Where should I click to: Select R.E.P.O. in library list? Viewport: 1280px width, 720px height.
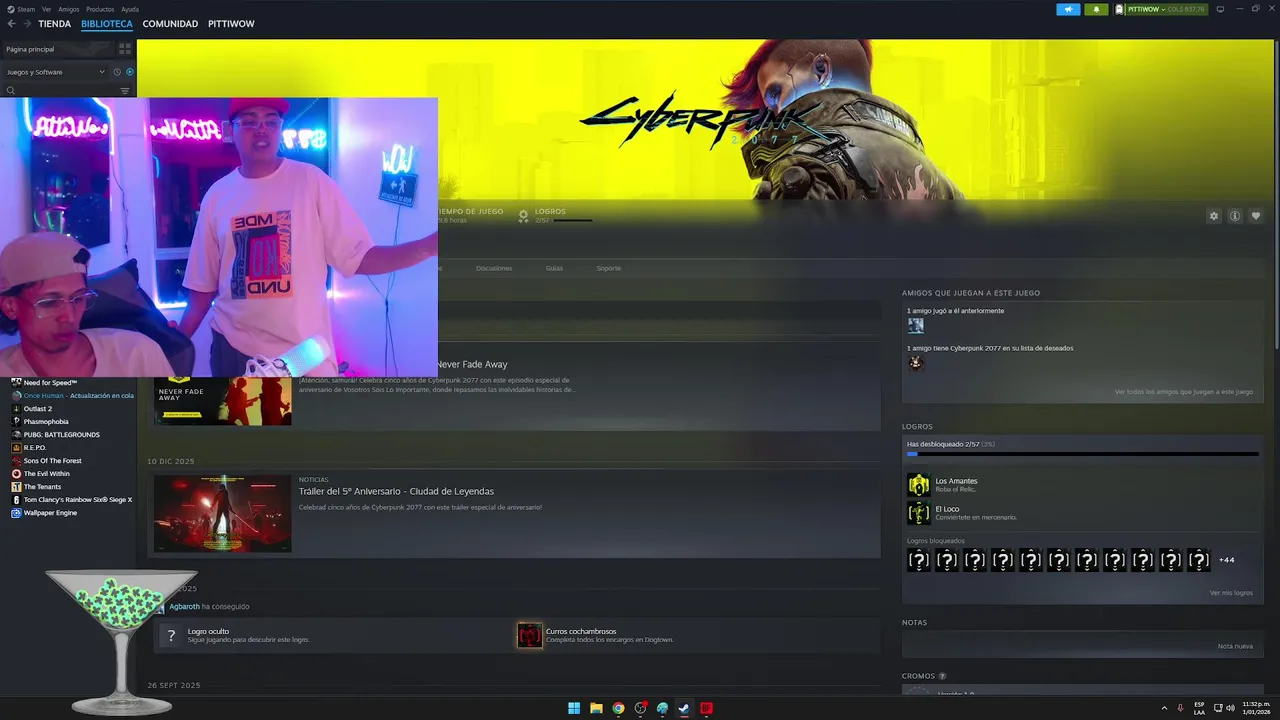point(35,448)
